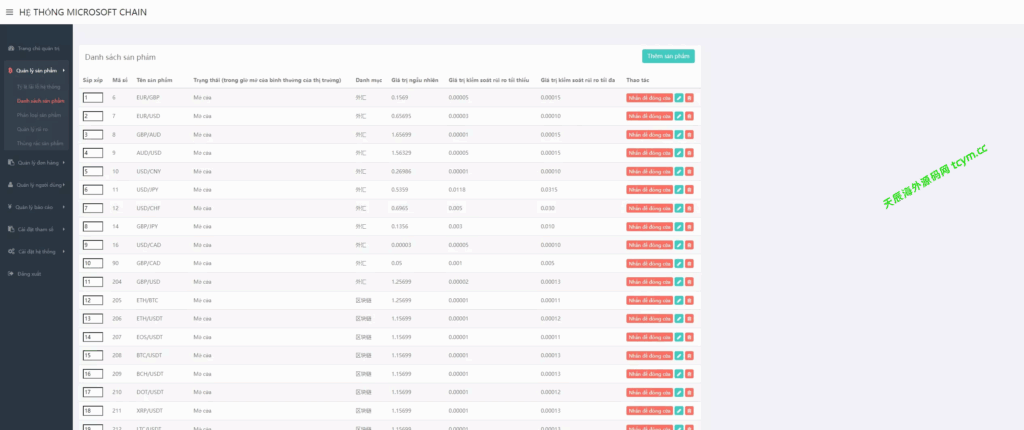This screenshot has width=1024, height=430.
Task: Delete the EUR/GBP product with the trash icon
Action: [x=690, y=97]
